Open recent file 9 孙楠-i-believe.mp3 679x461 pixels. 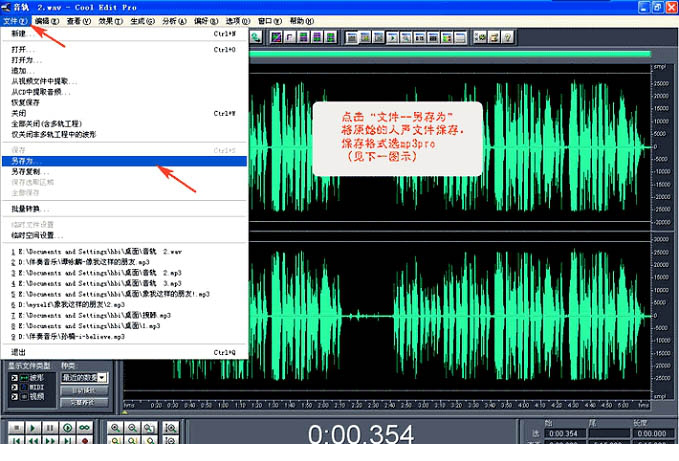124,336
